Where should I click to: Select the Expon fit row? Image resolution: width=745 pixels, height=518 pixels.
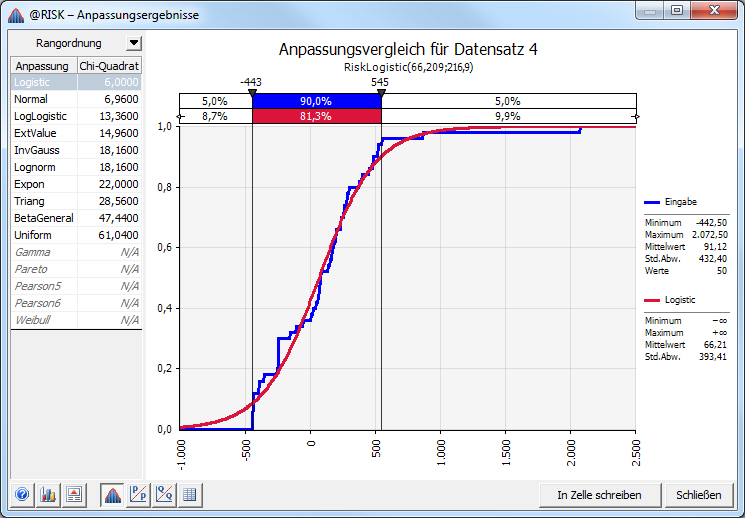point(76,184)
